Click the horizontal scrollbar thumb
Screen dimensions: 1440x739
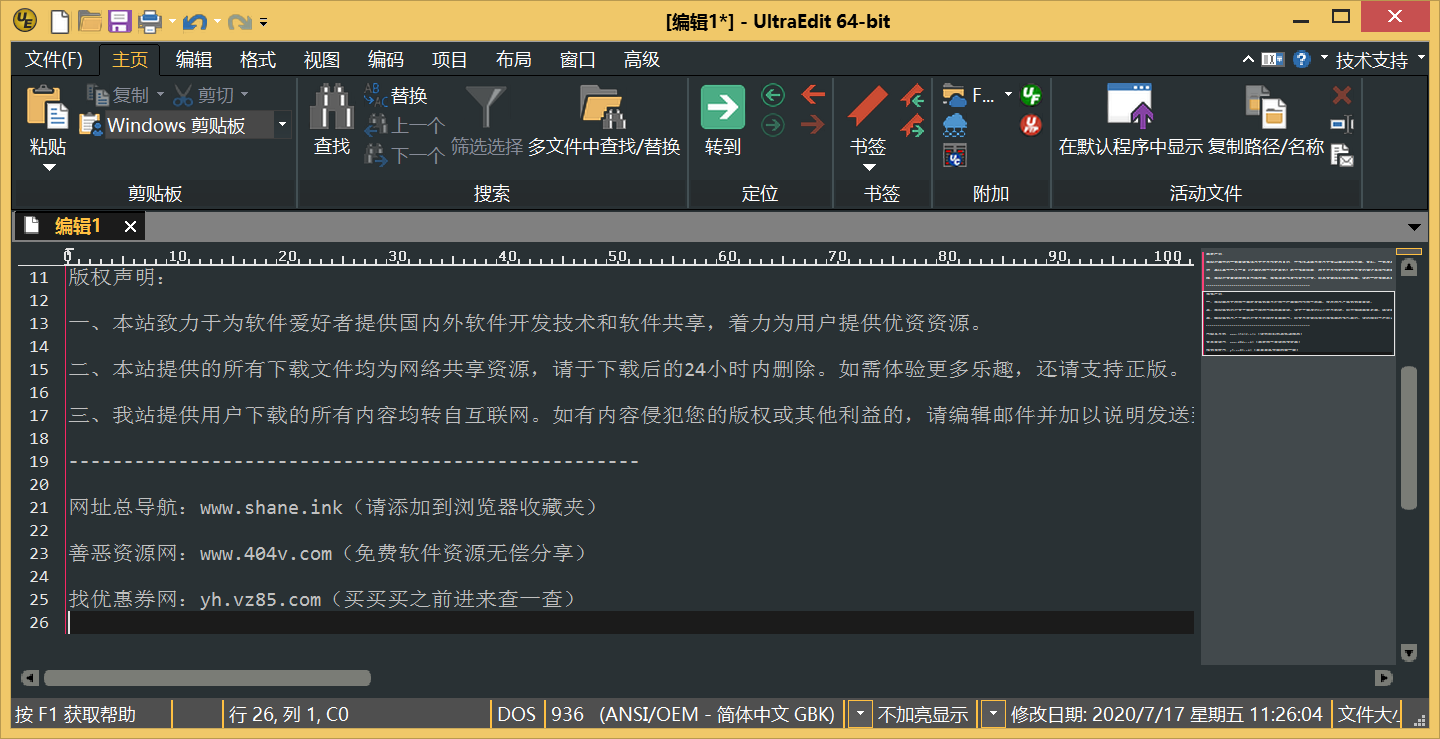[x=207, y=678]
